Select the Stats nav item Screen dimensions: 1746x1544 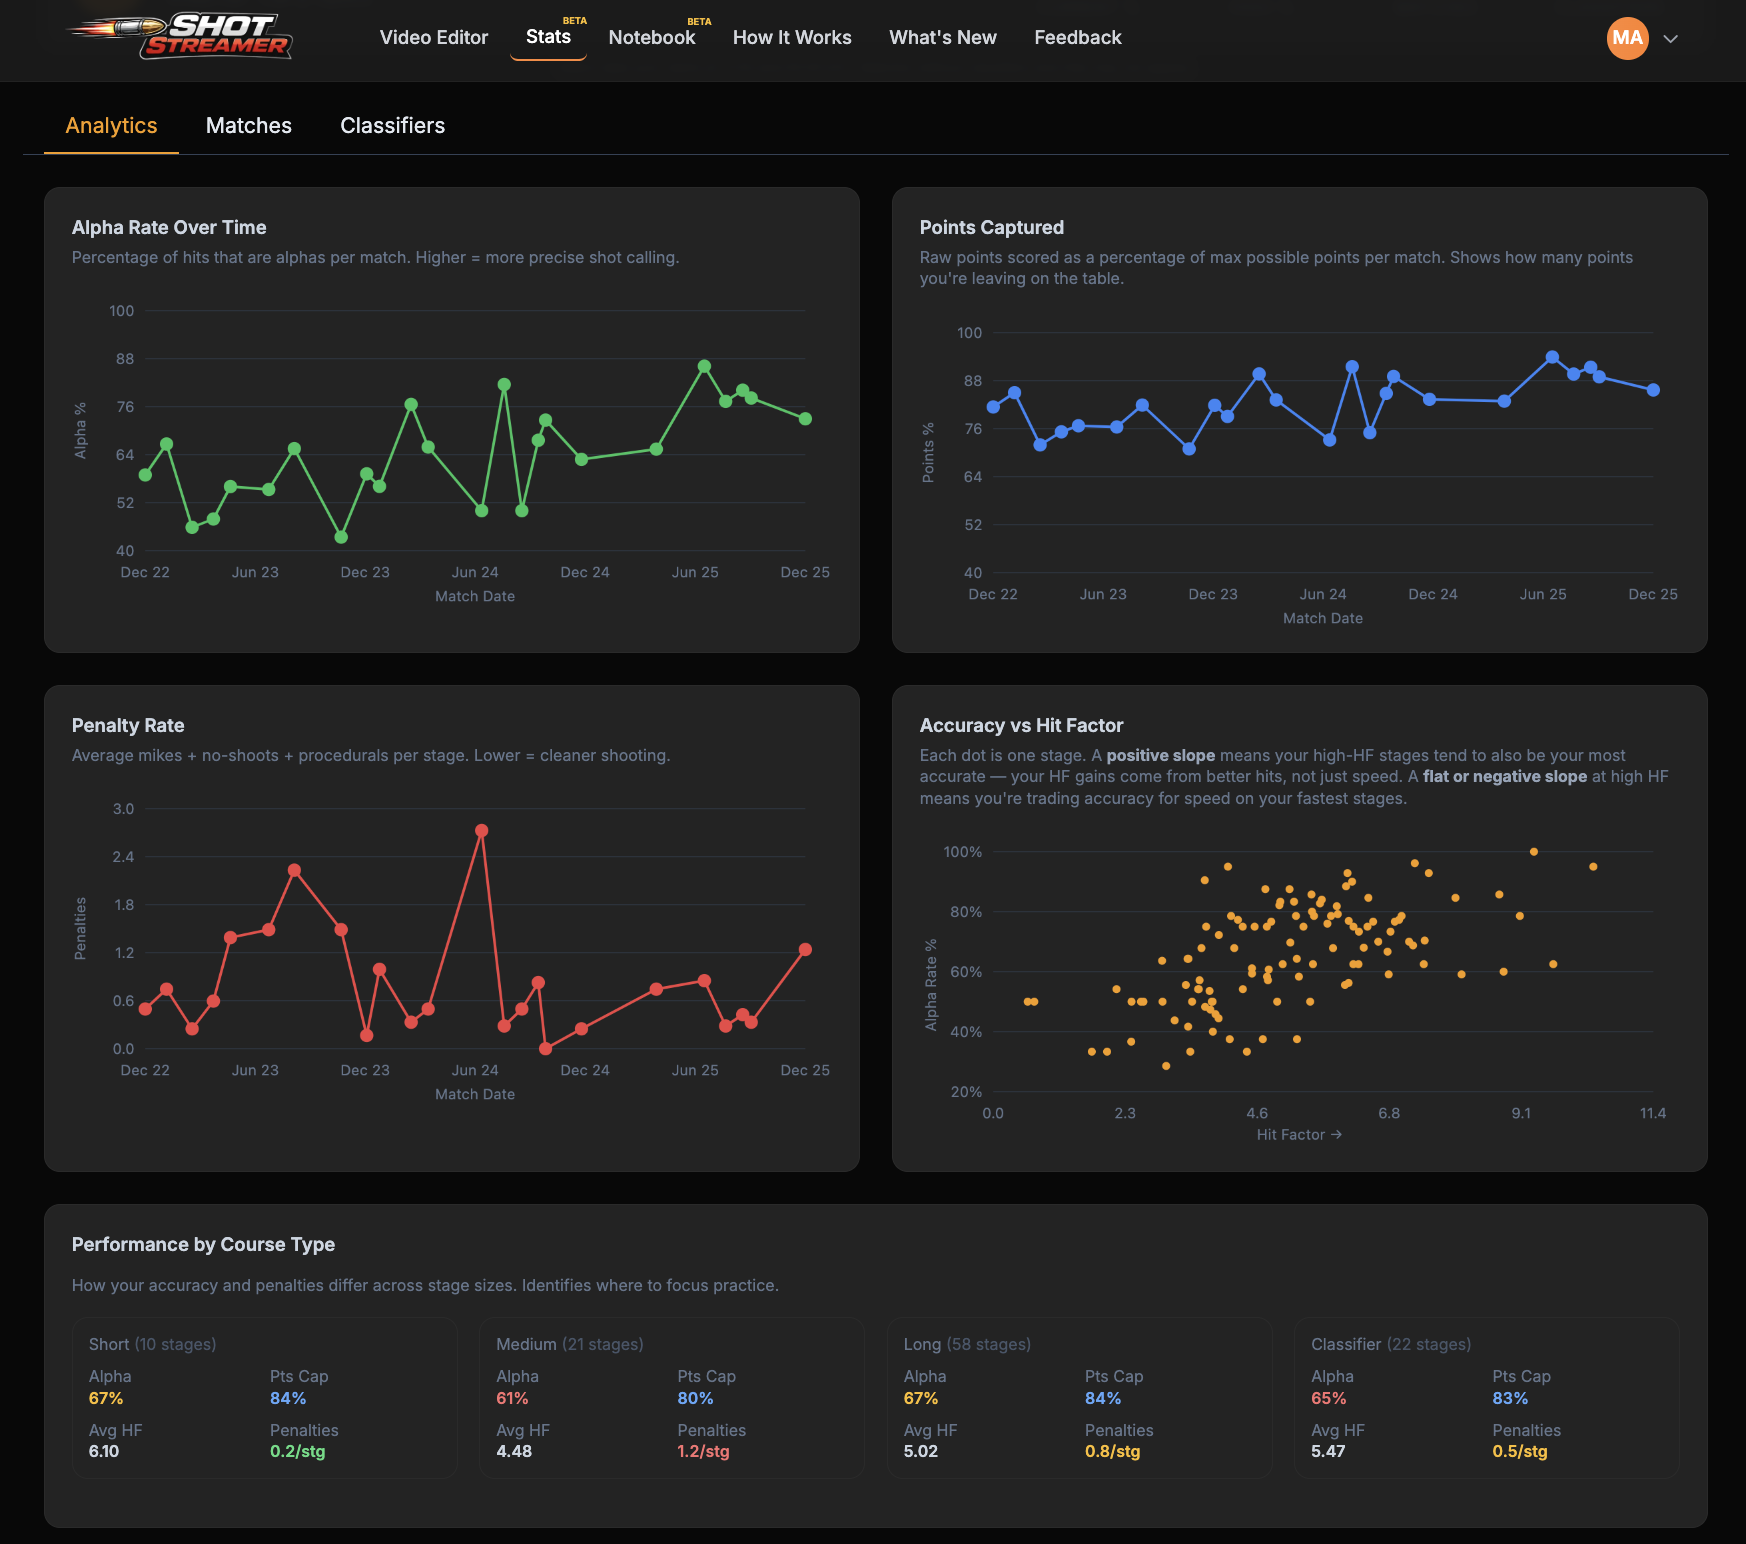(x=548, y=36)
